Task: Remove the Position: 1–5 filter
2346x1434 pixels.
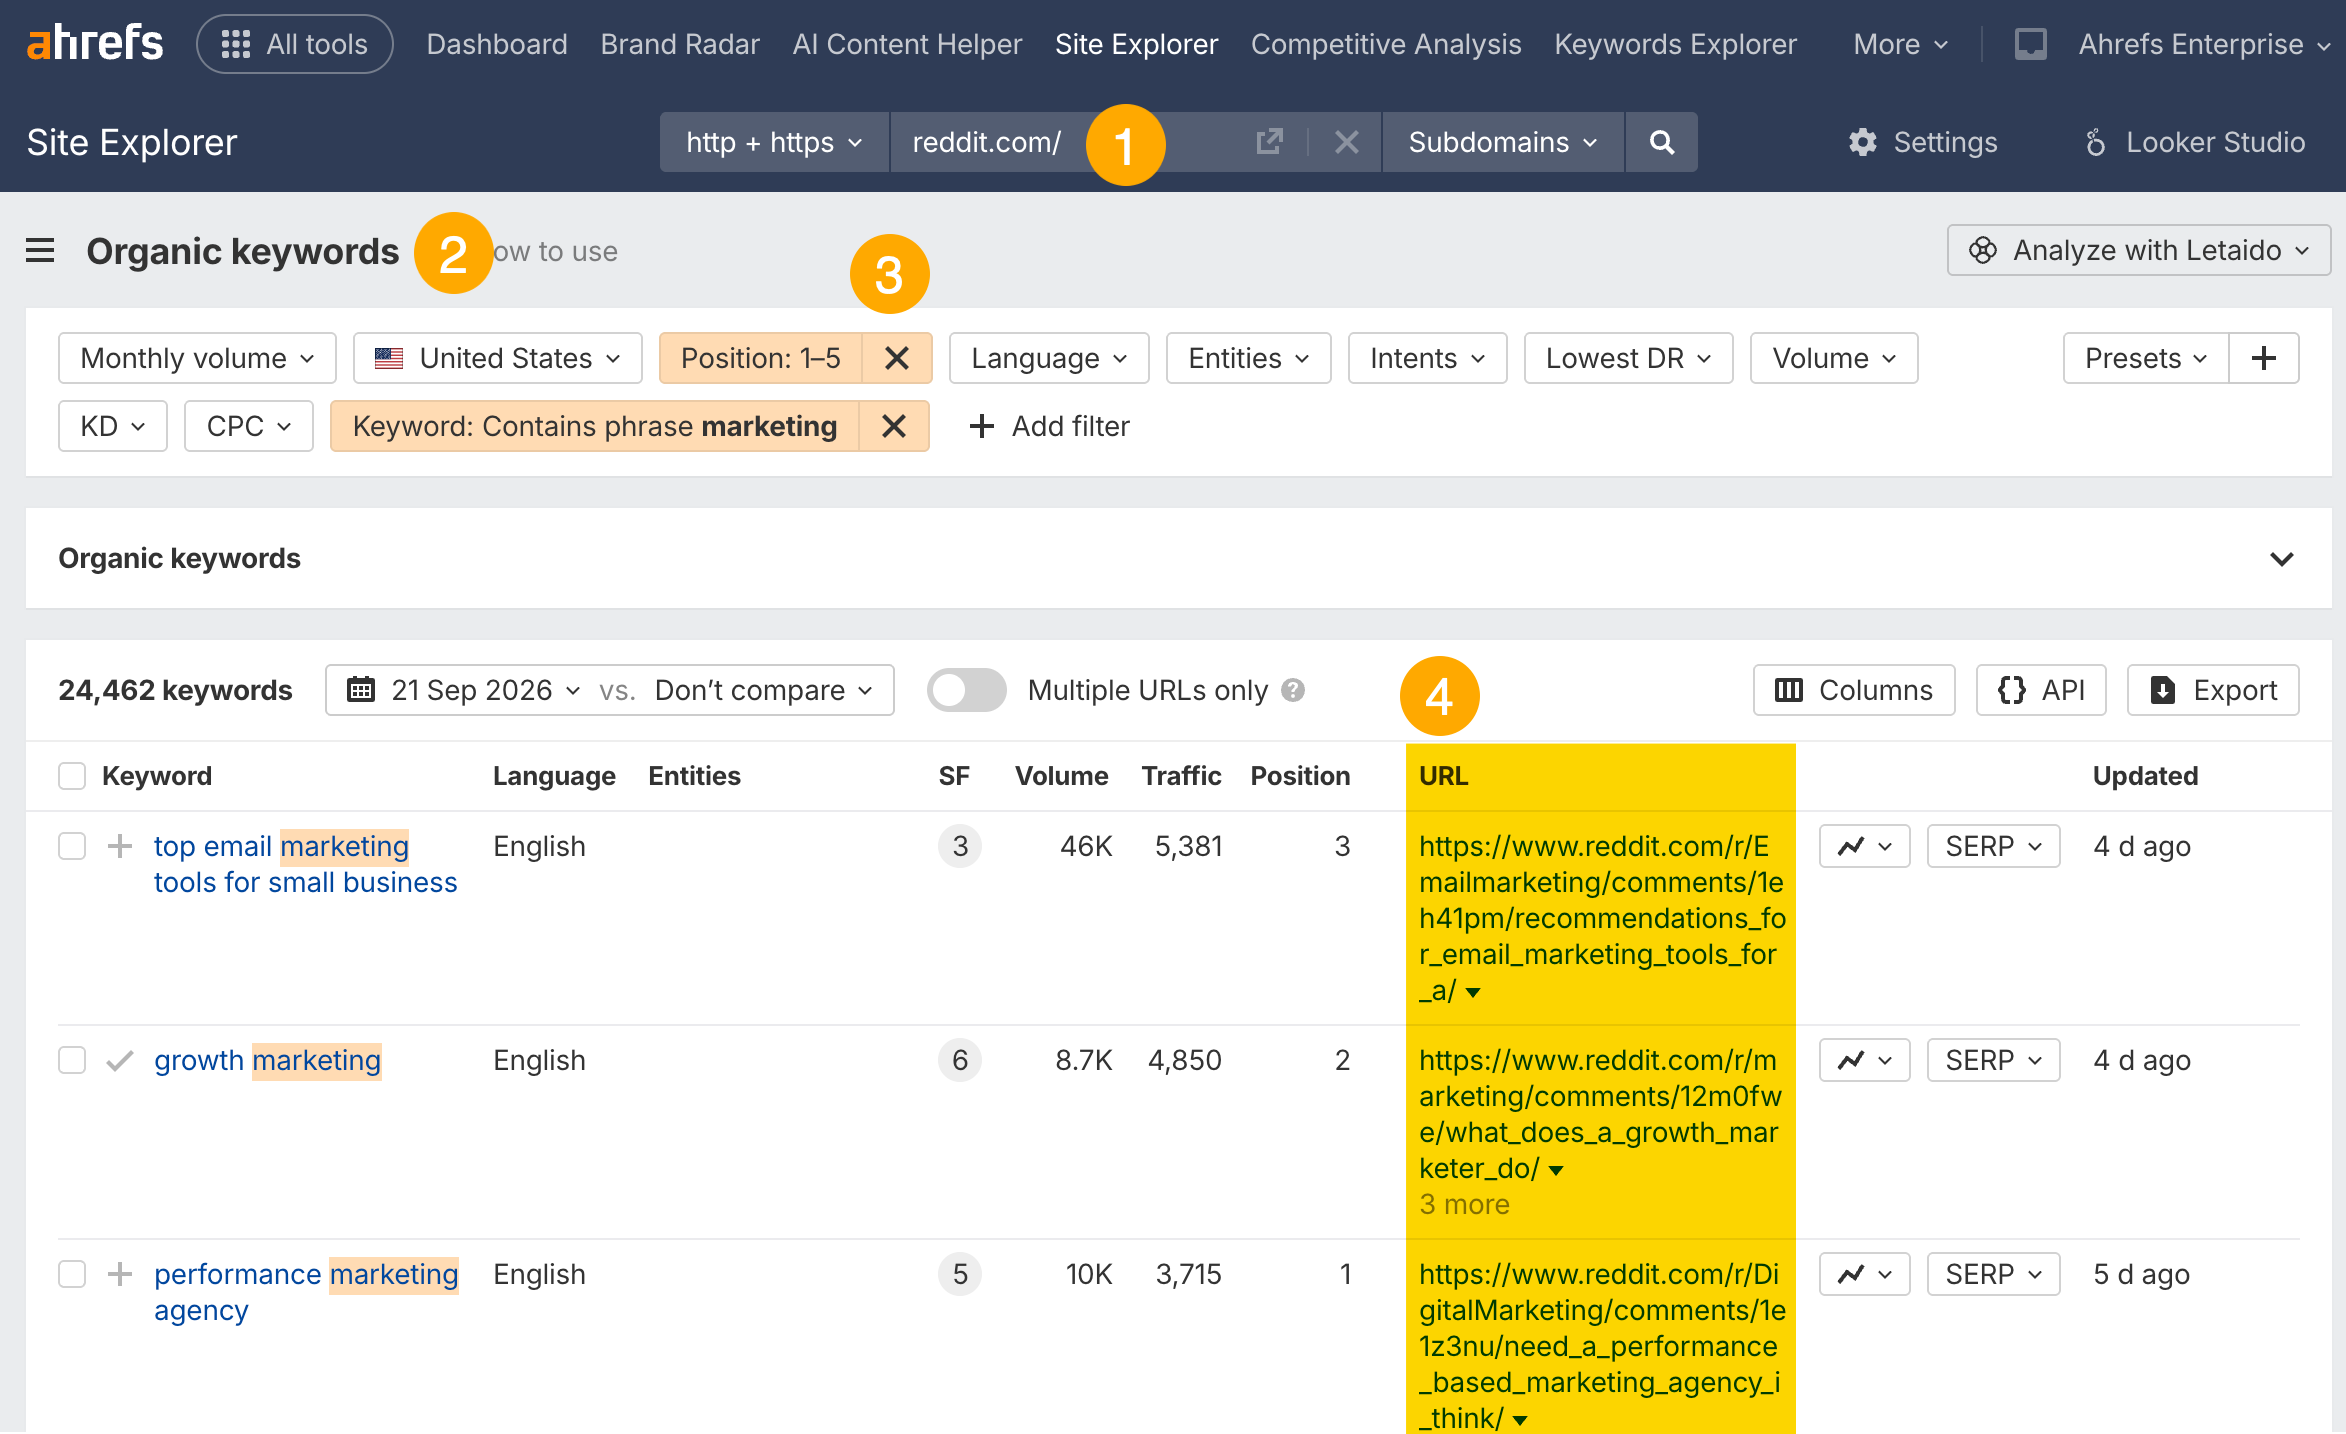Action: [x=897, y=358]
